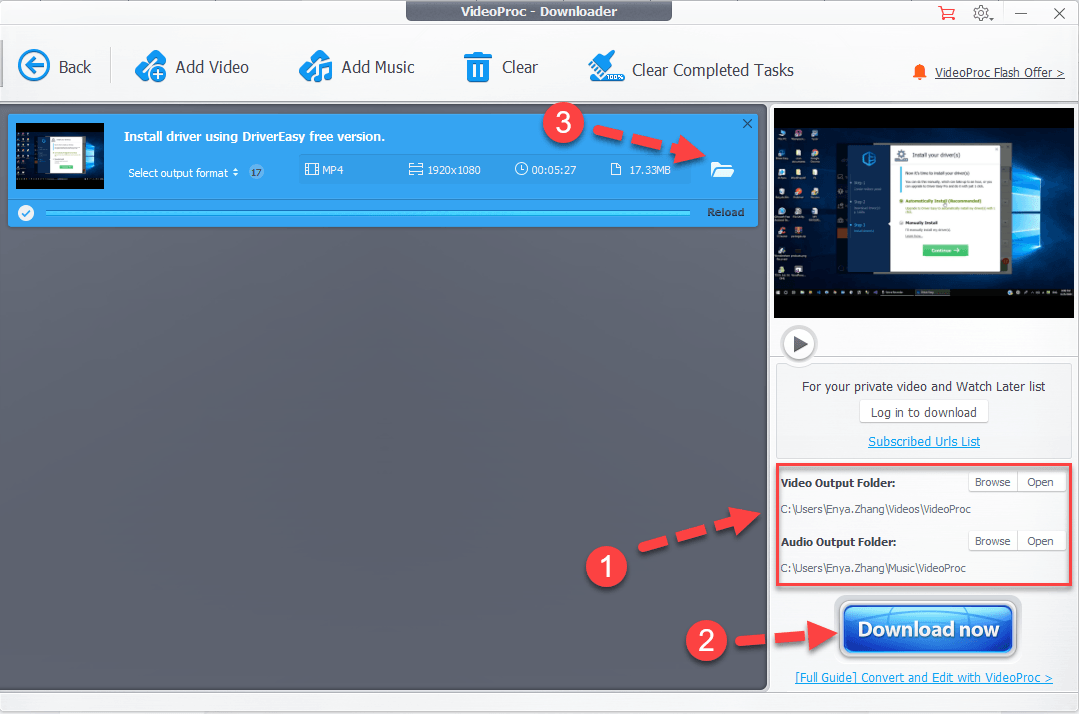Click the Clear Completed Tasks broom icon
The image size is (1079, 714).
click(x=606, y=67)
